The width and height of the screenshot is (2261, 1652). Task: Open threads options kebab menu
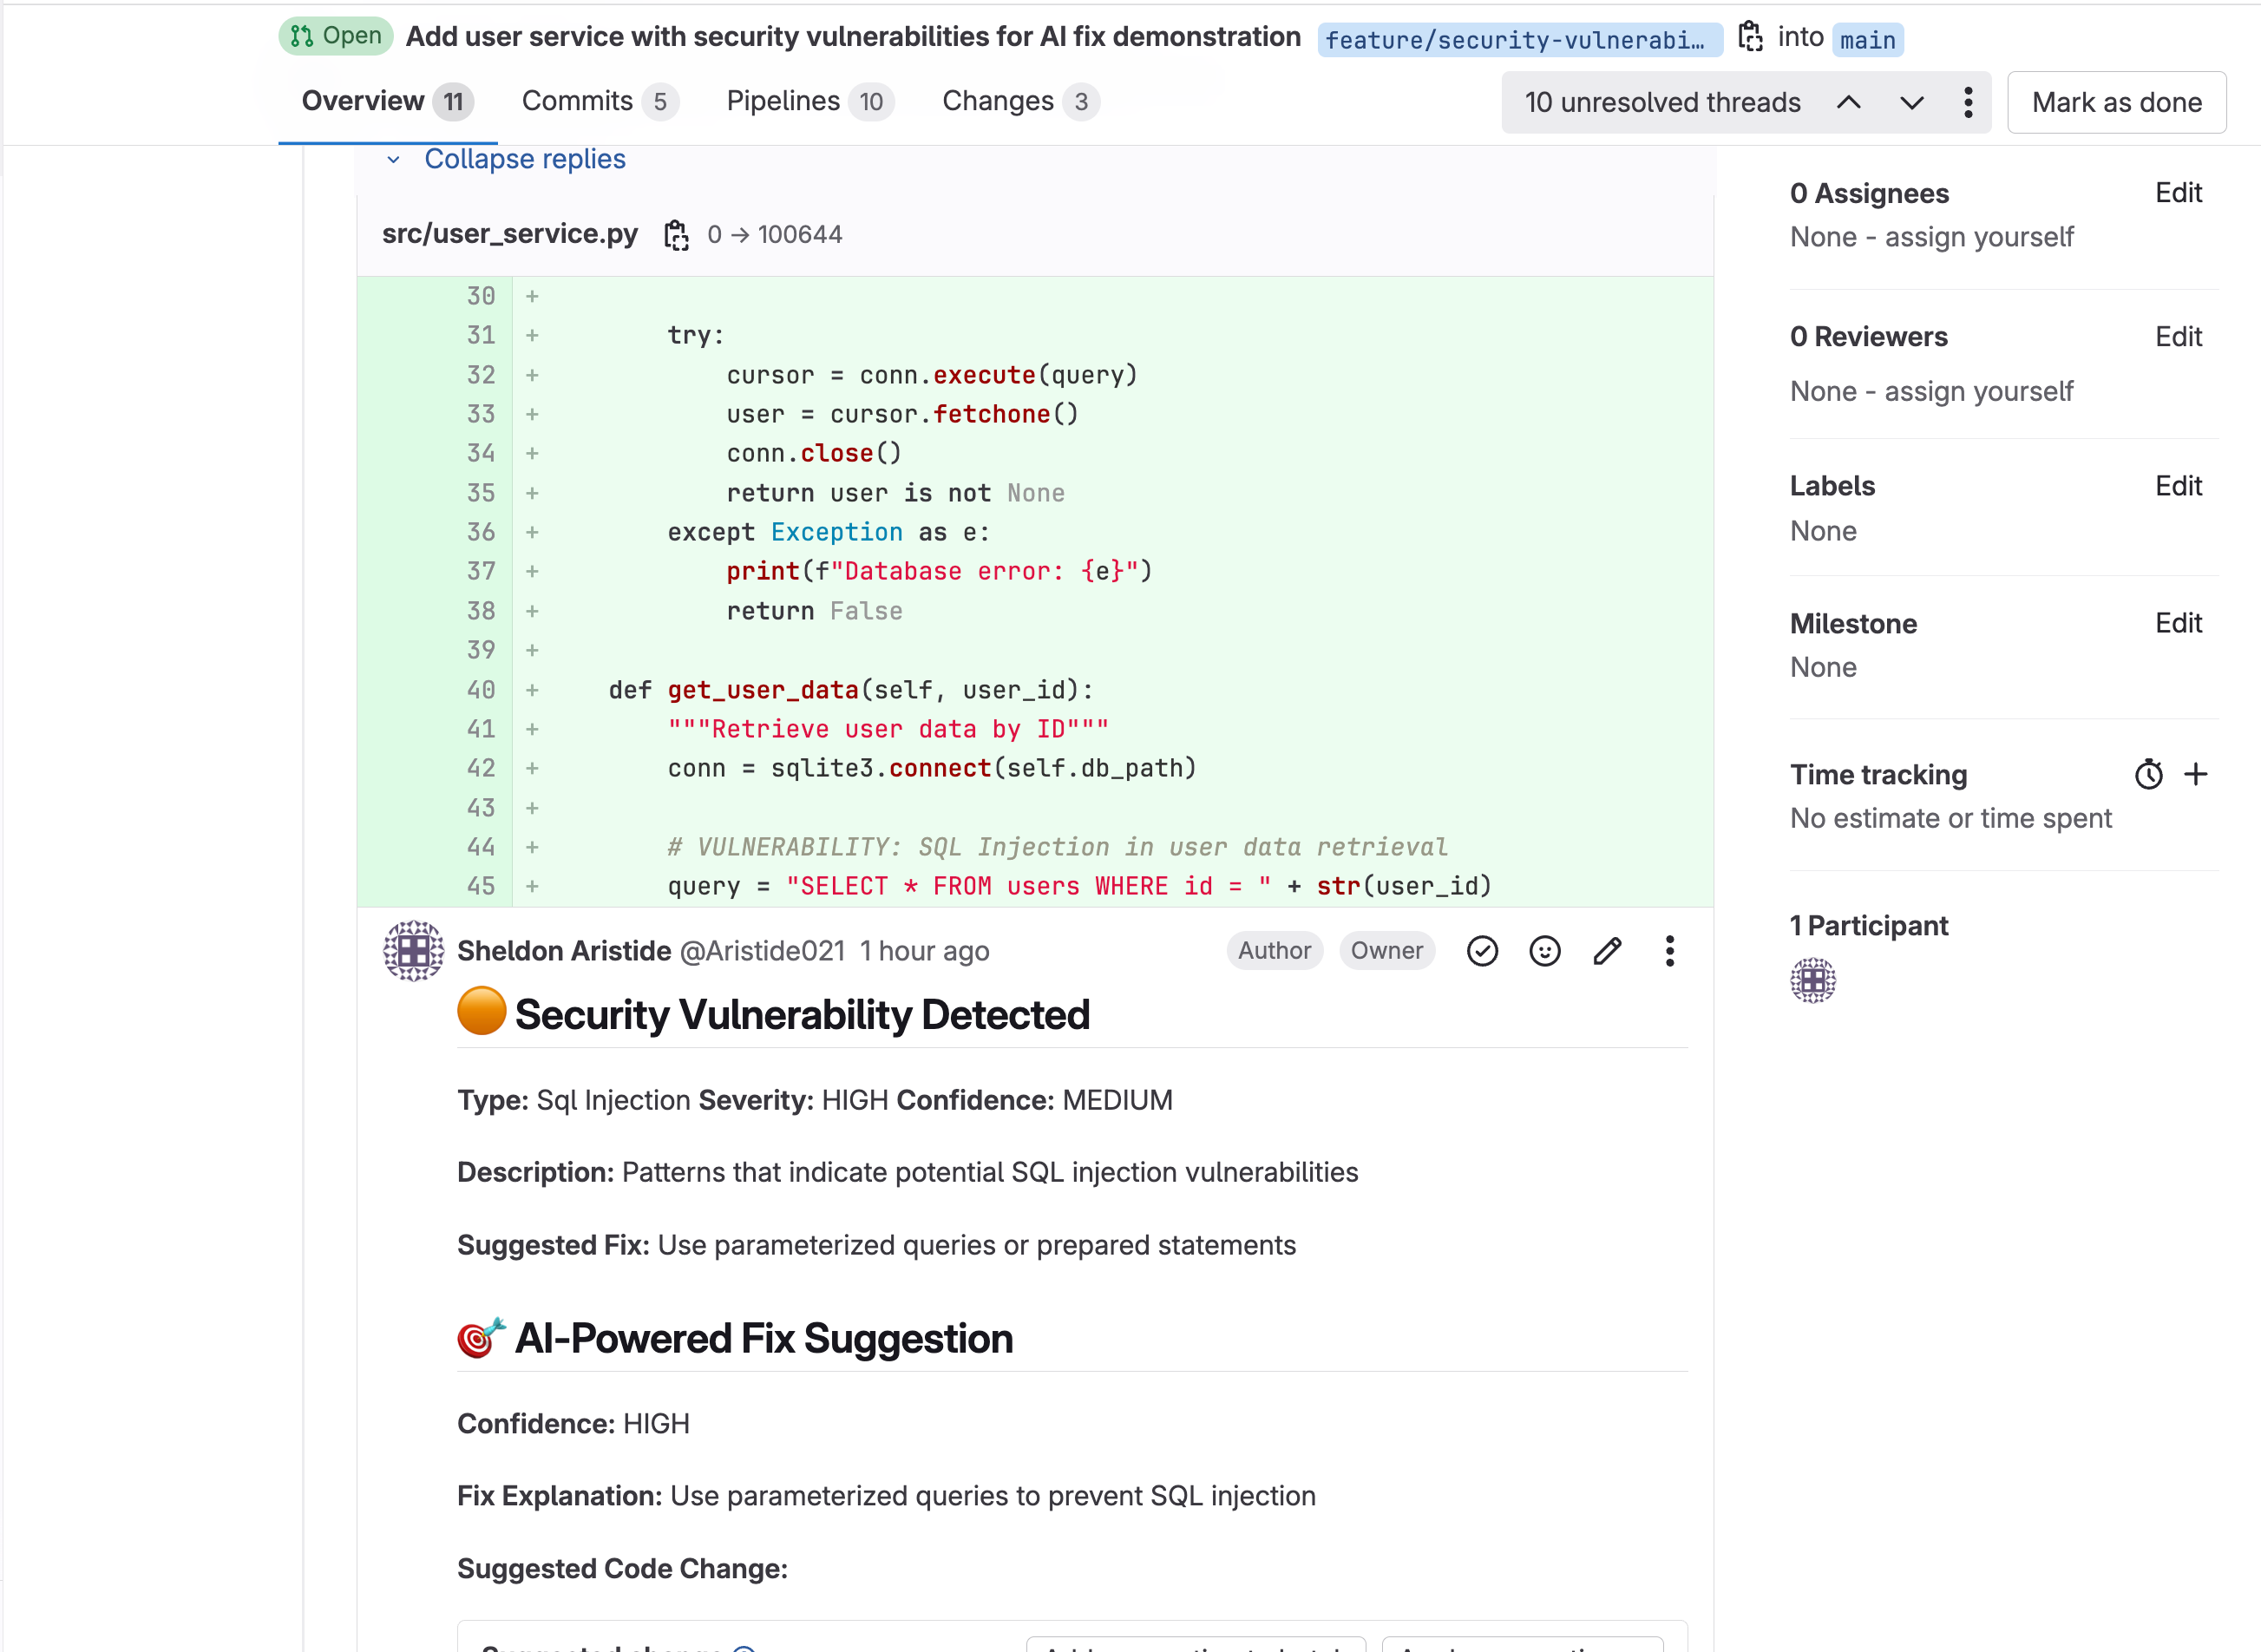point(1968,102)
